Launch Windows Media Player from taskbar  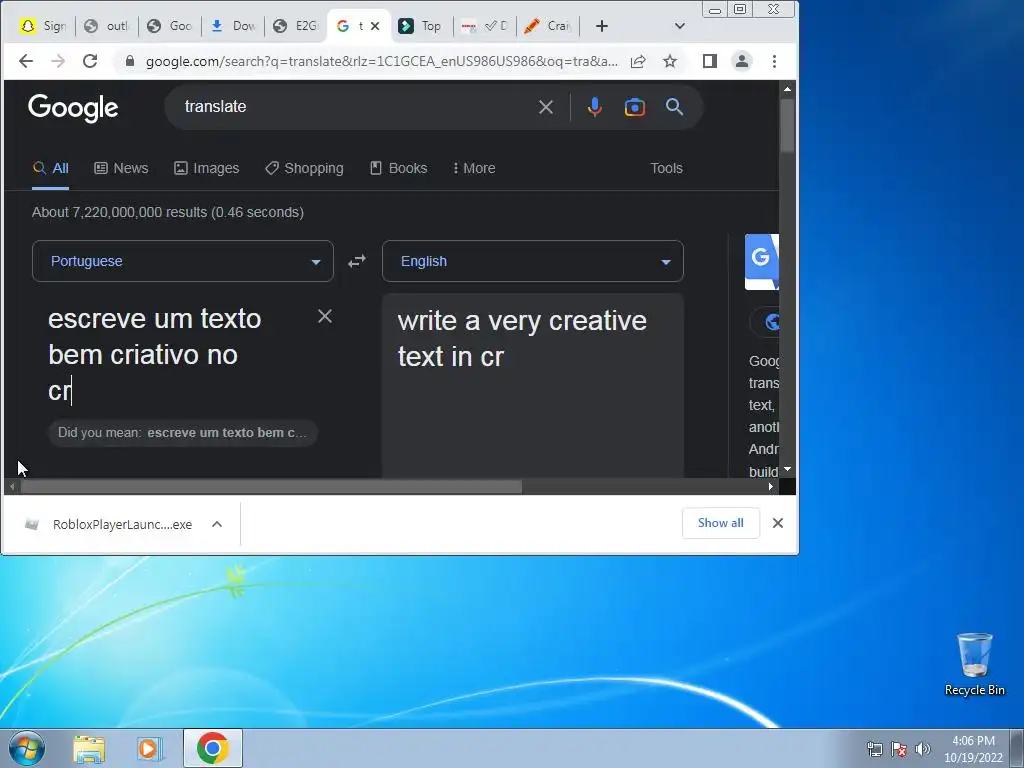pyautogui.click(x=150, y=749)
